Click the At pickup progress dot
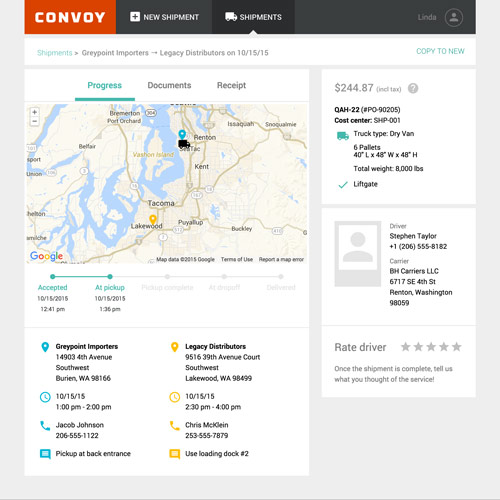500x500 pixels. 110,277
